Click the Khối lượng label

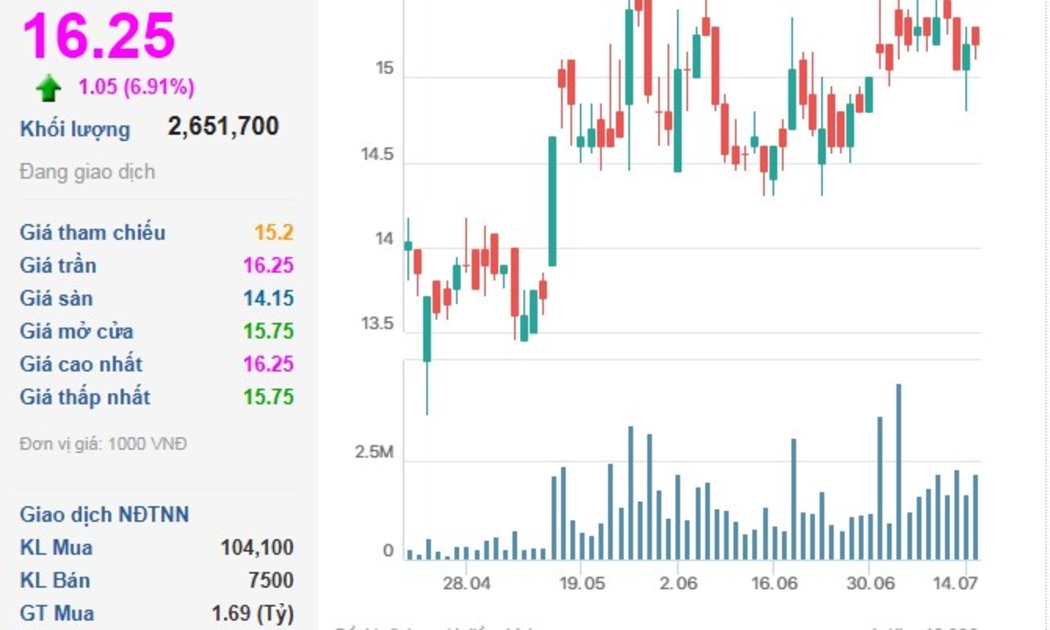(x=75, y=129)
